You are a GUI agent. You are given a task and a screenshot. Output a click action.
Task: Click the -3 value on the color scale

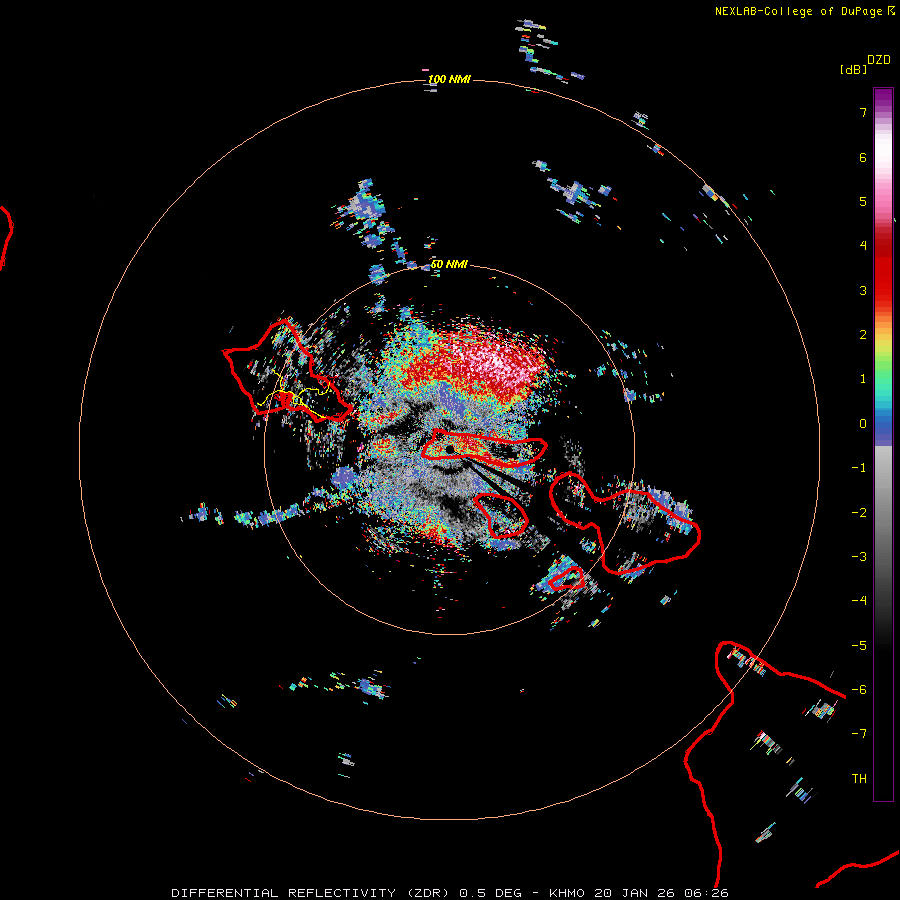[859, 557]
